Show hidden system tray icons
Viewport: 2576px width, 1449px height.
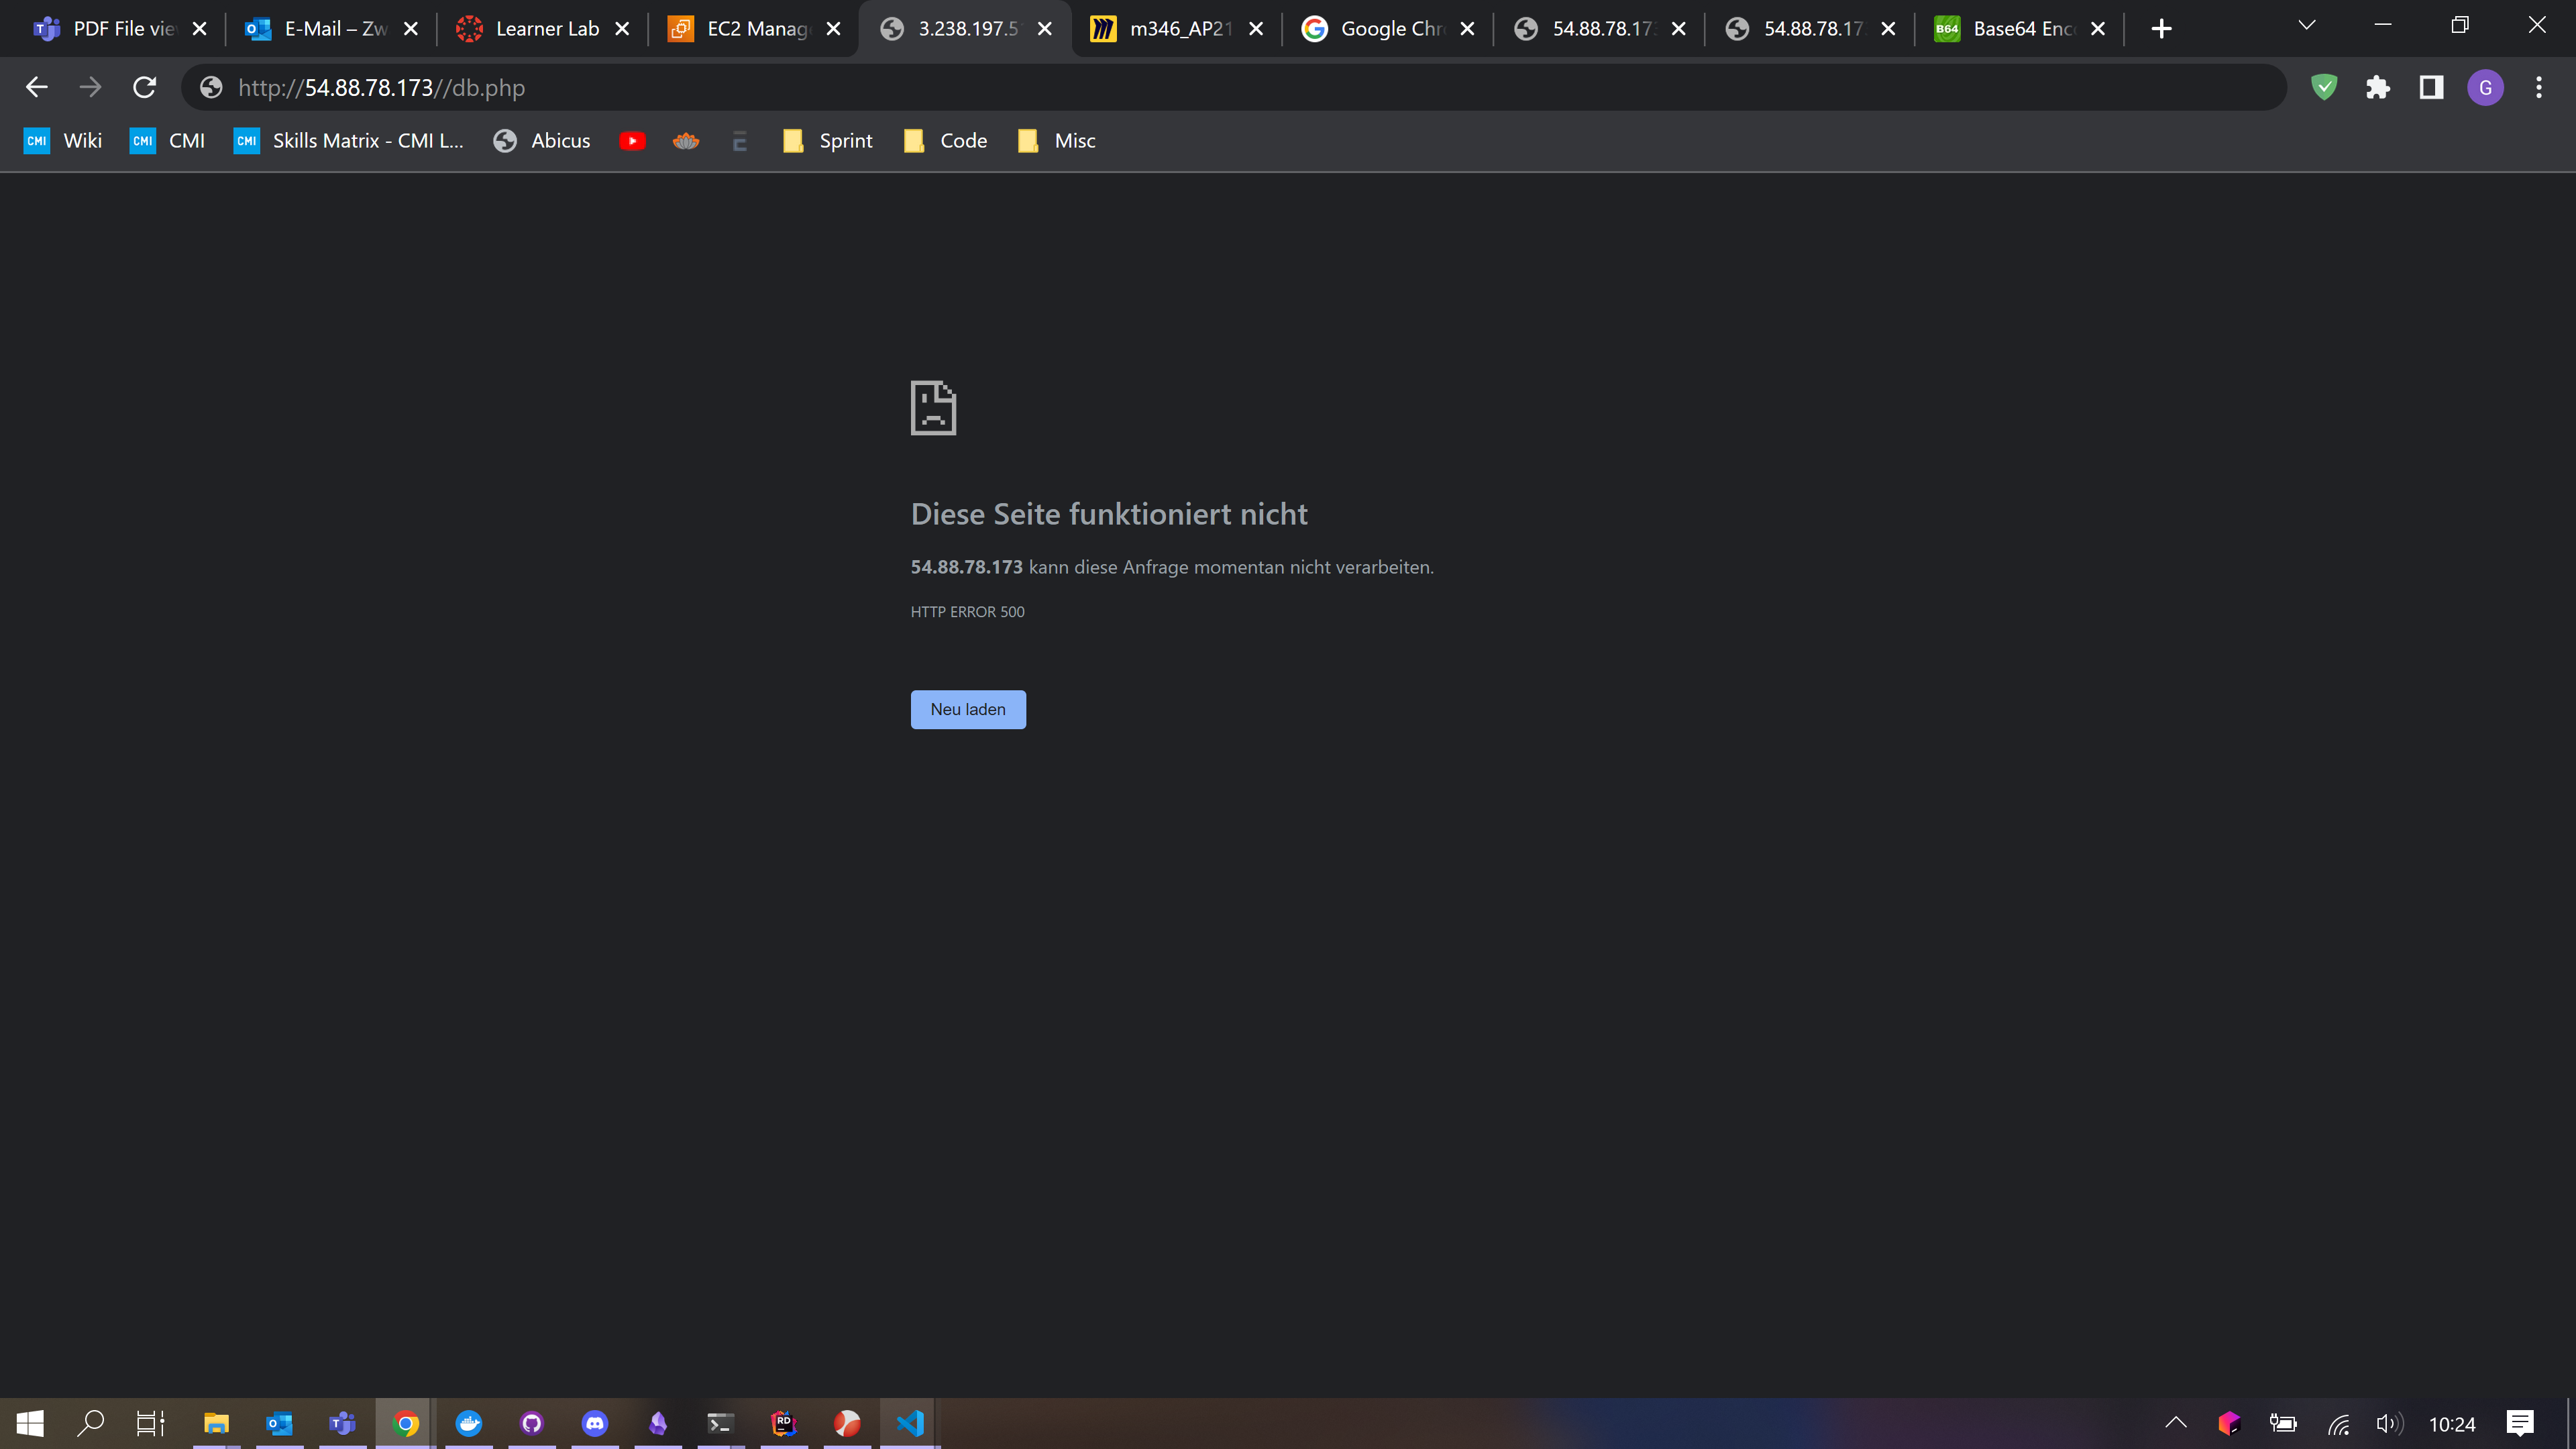coord(2175,1423)
